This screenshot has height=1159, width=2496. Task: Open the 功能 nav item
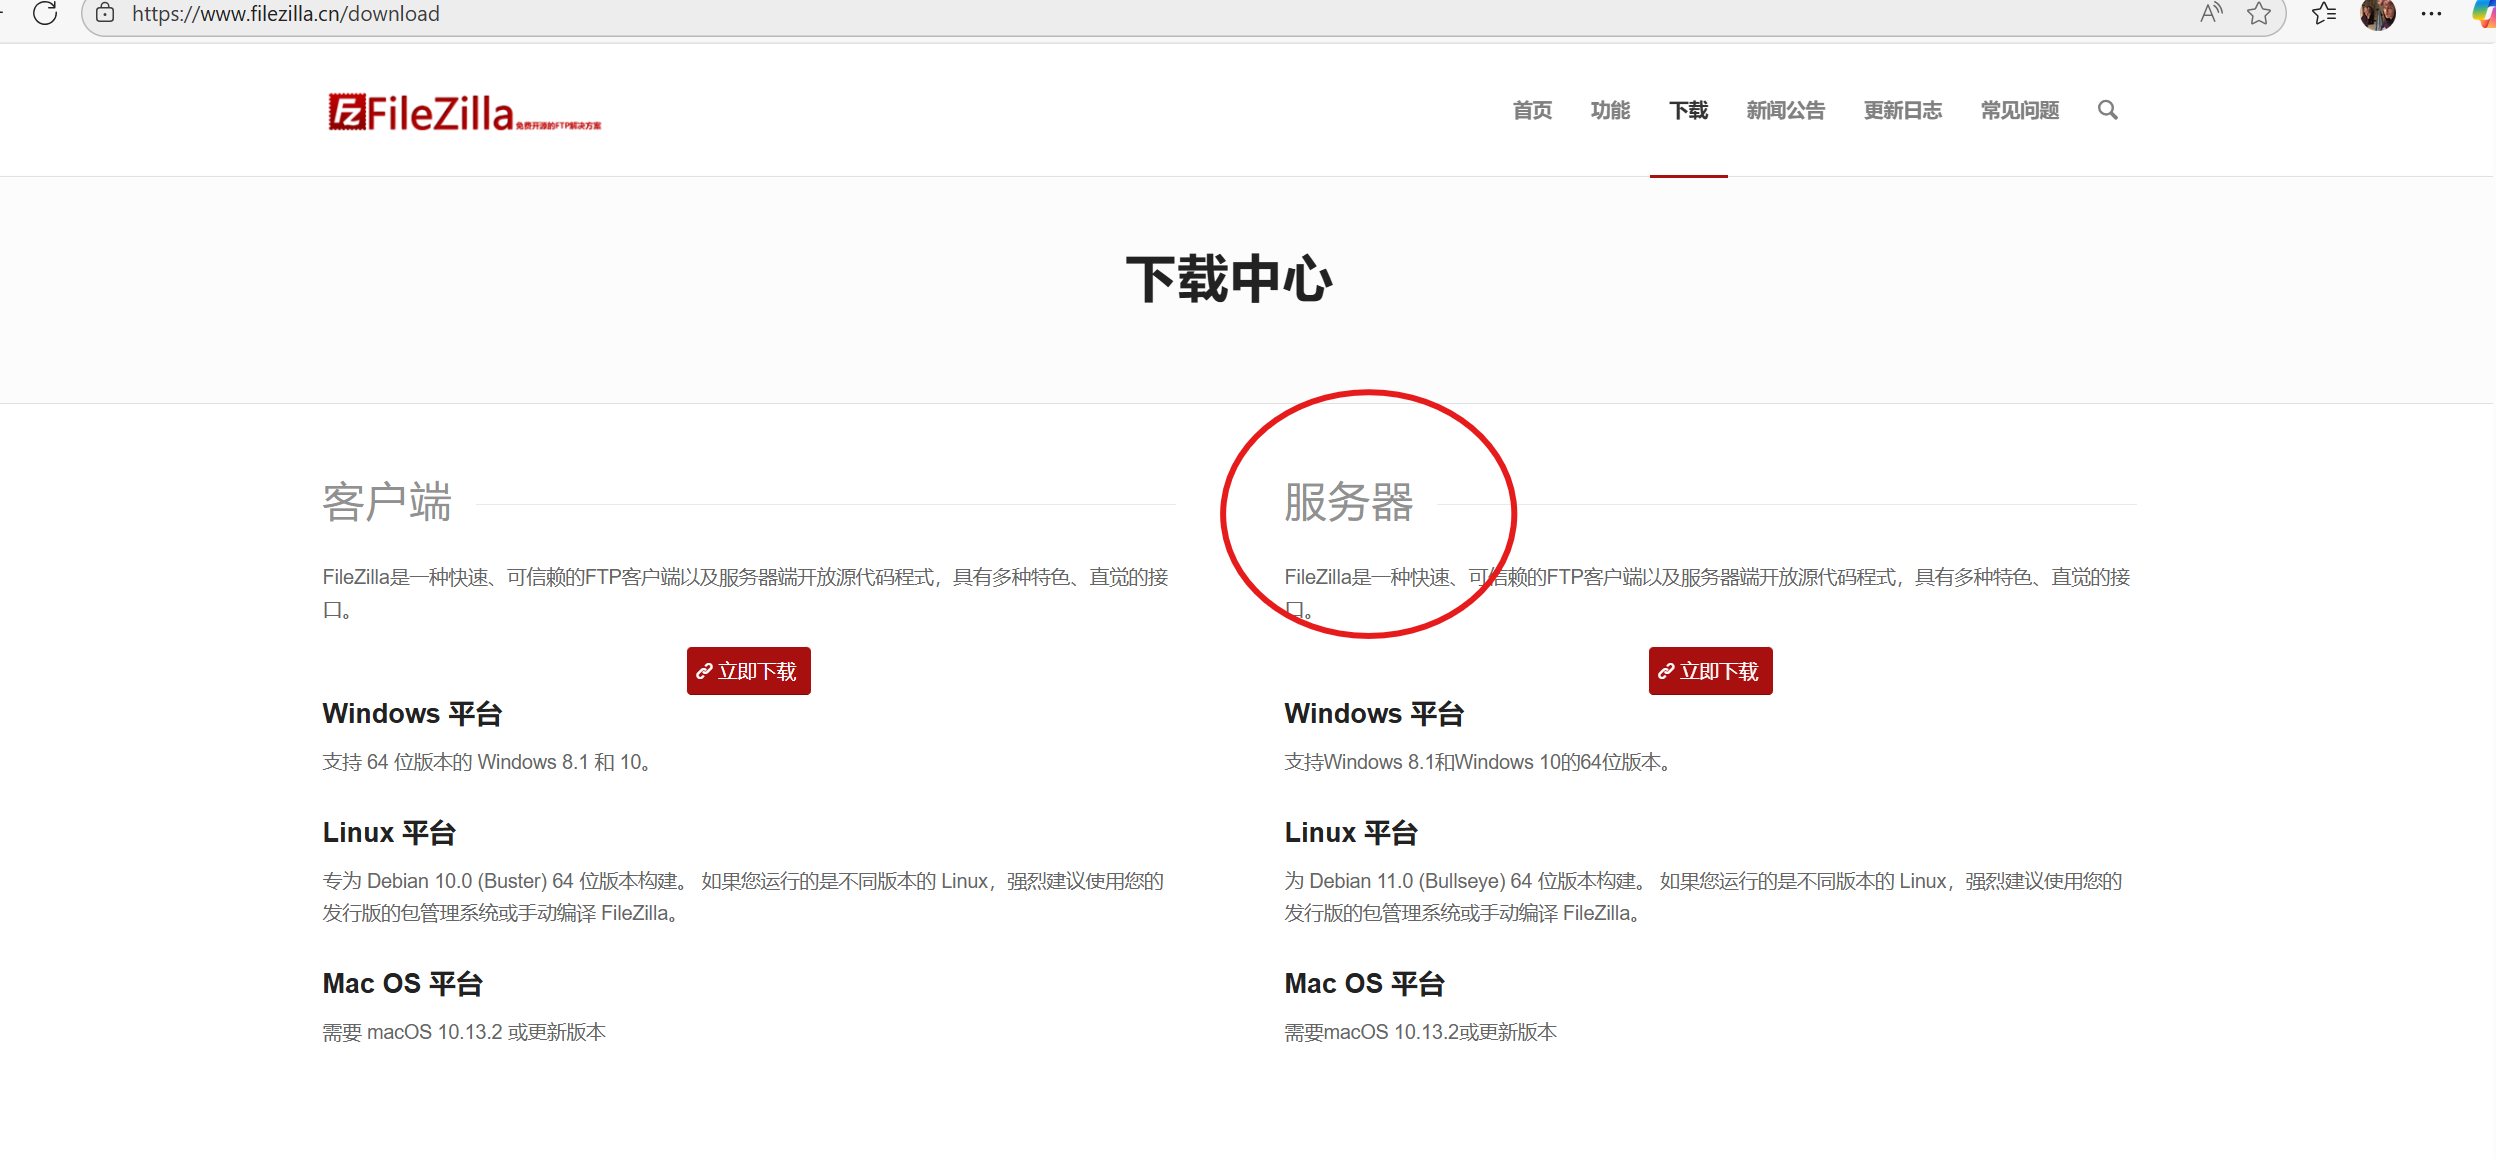pos(1610,110)
